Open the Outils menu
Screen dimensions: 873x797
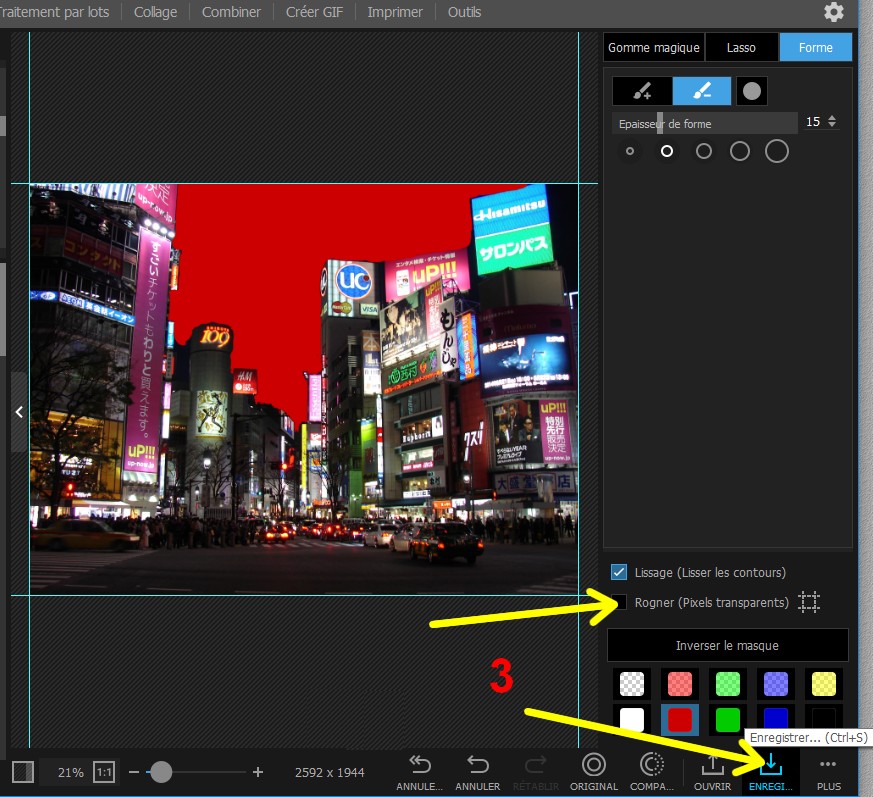coord(464,12)
